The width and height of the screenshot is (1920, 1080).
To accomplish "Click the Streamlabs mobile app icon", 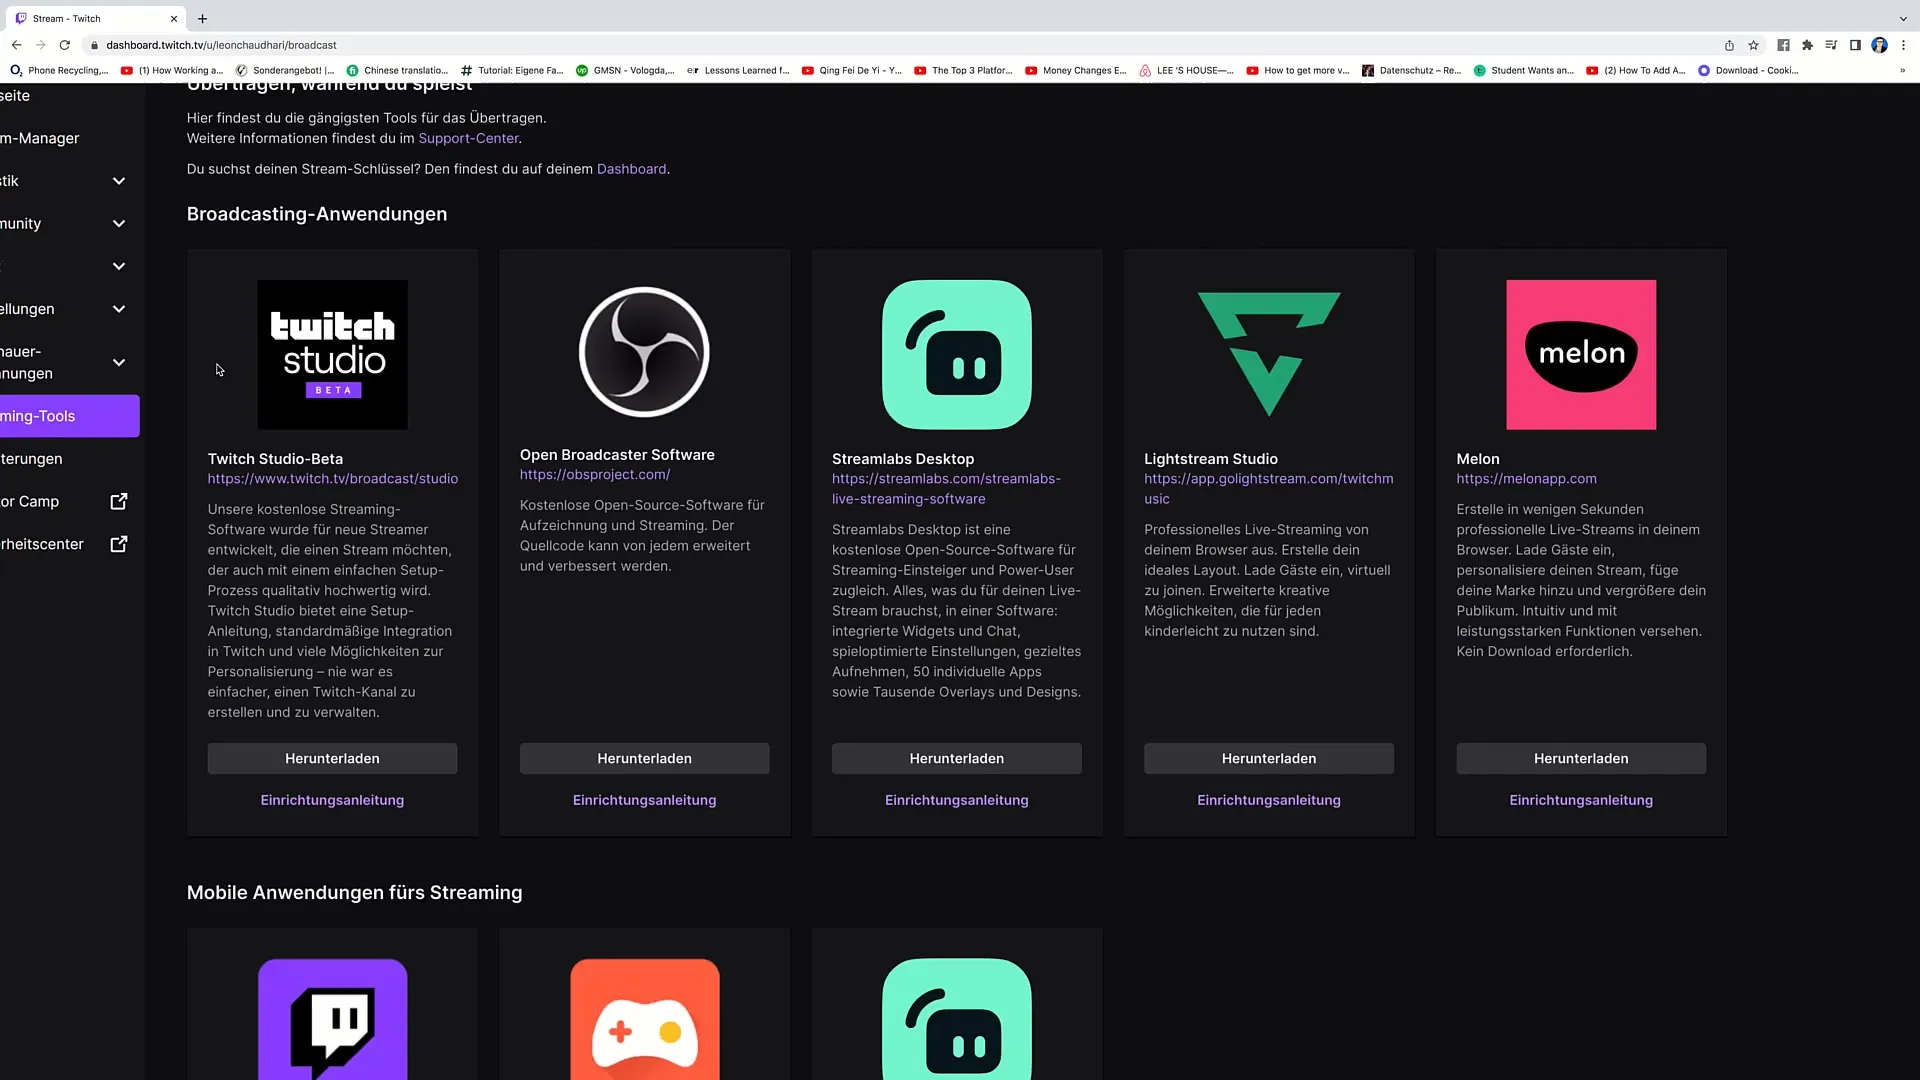I will pyautogui.click(x=956, y=1019).
